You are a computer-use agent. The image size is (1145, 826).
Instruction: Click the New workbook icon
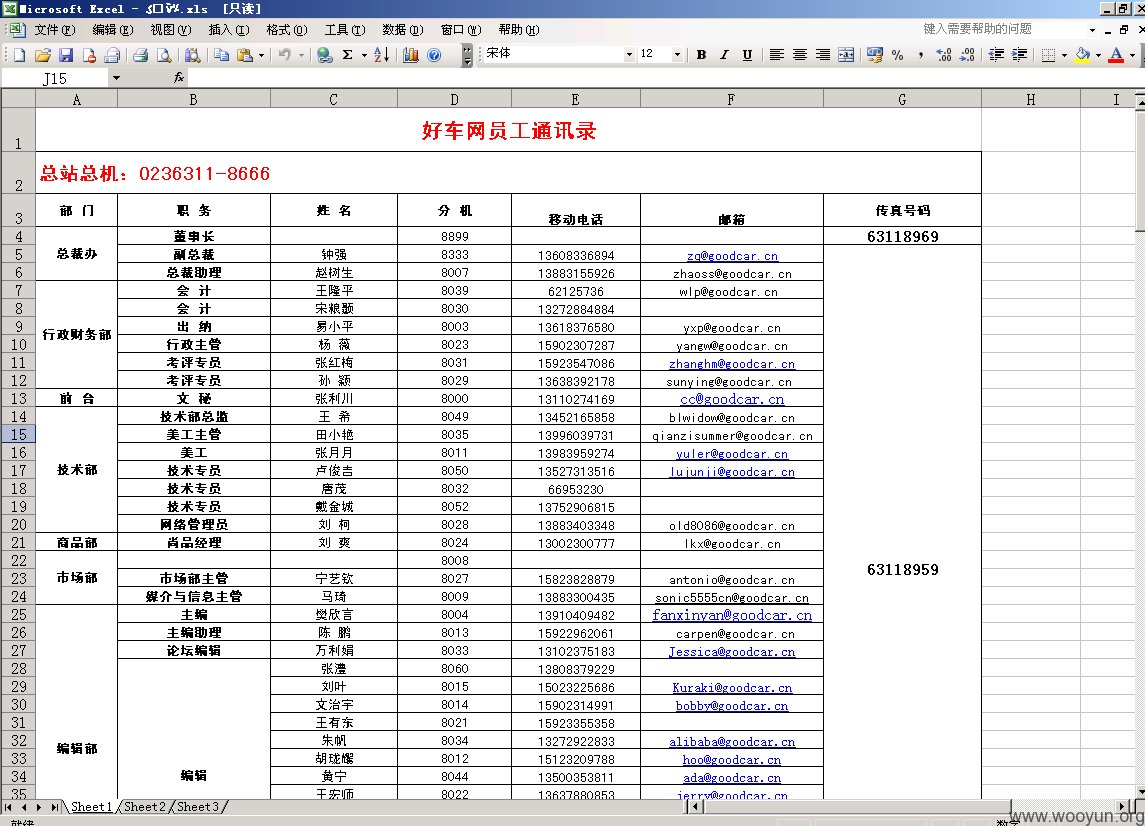(20, 55)
